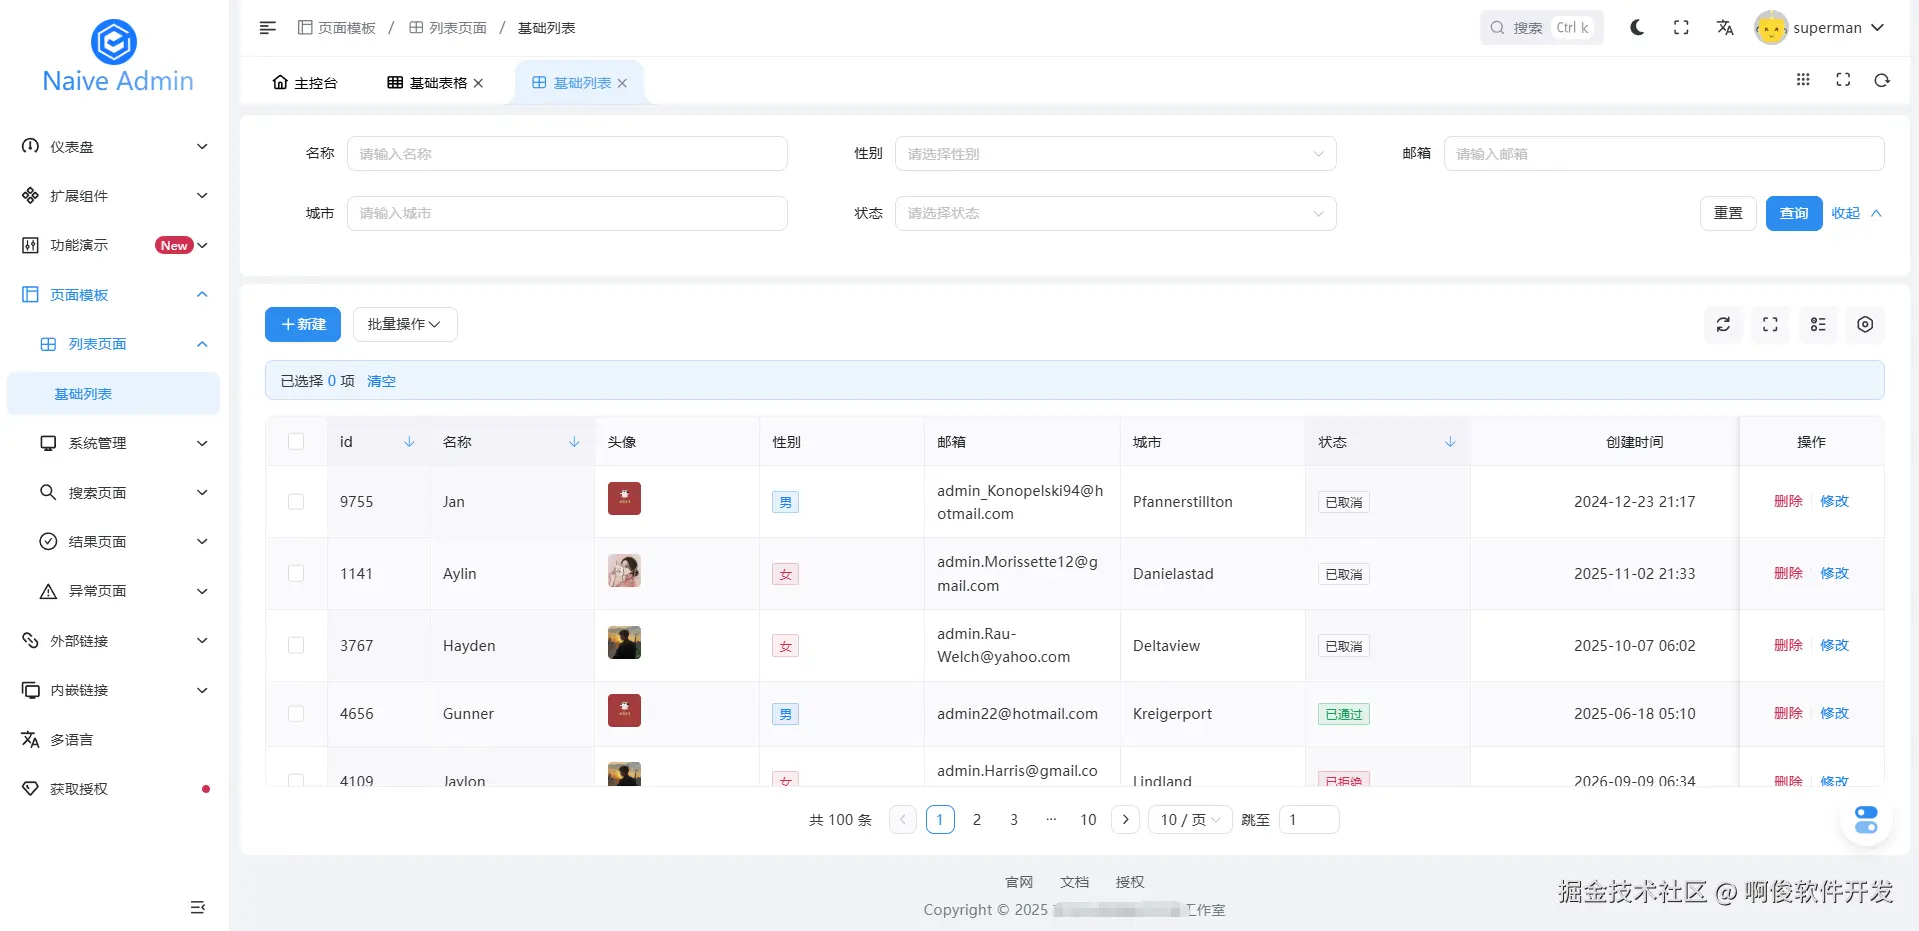The width and height of the screenshot is (1919, 931).
Task: Tick the checkbox for Gunner's row
Action: (x=296, y=714)
